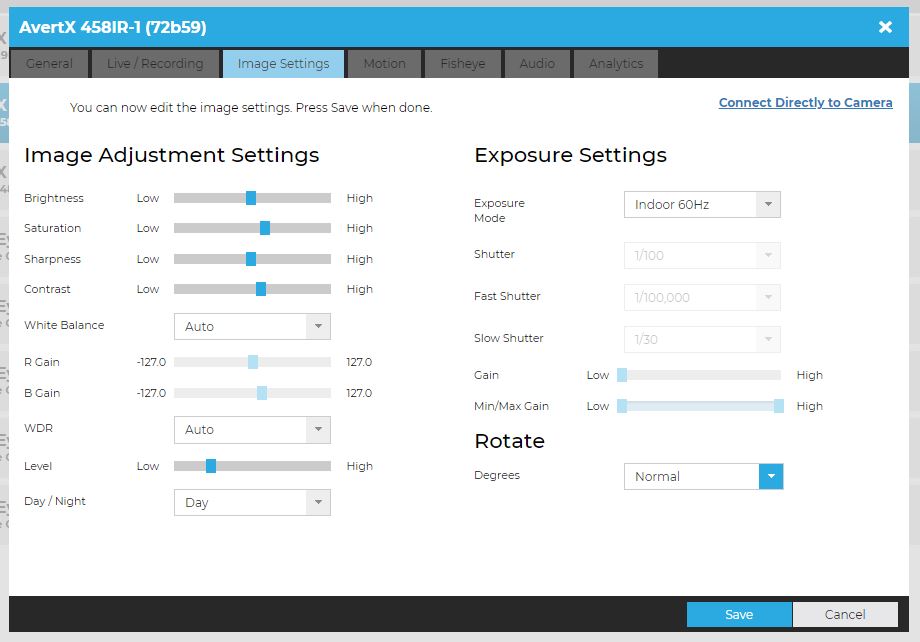
Task: Switch to the Audio tab
Action: (x=537, y=63)
